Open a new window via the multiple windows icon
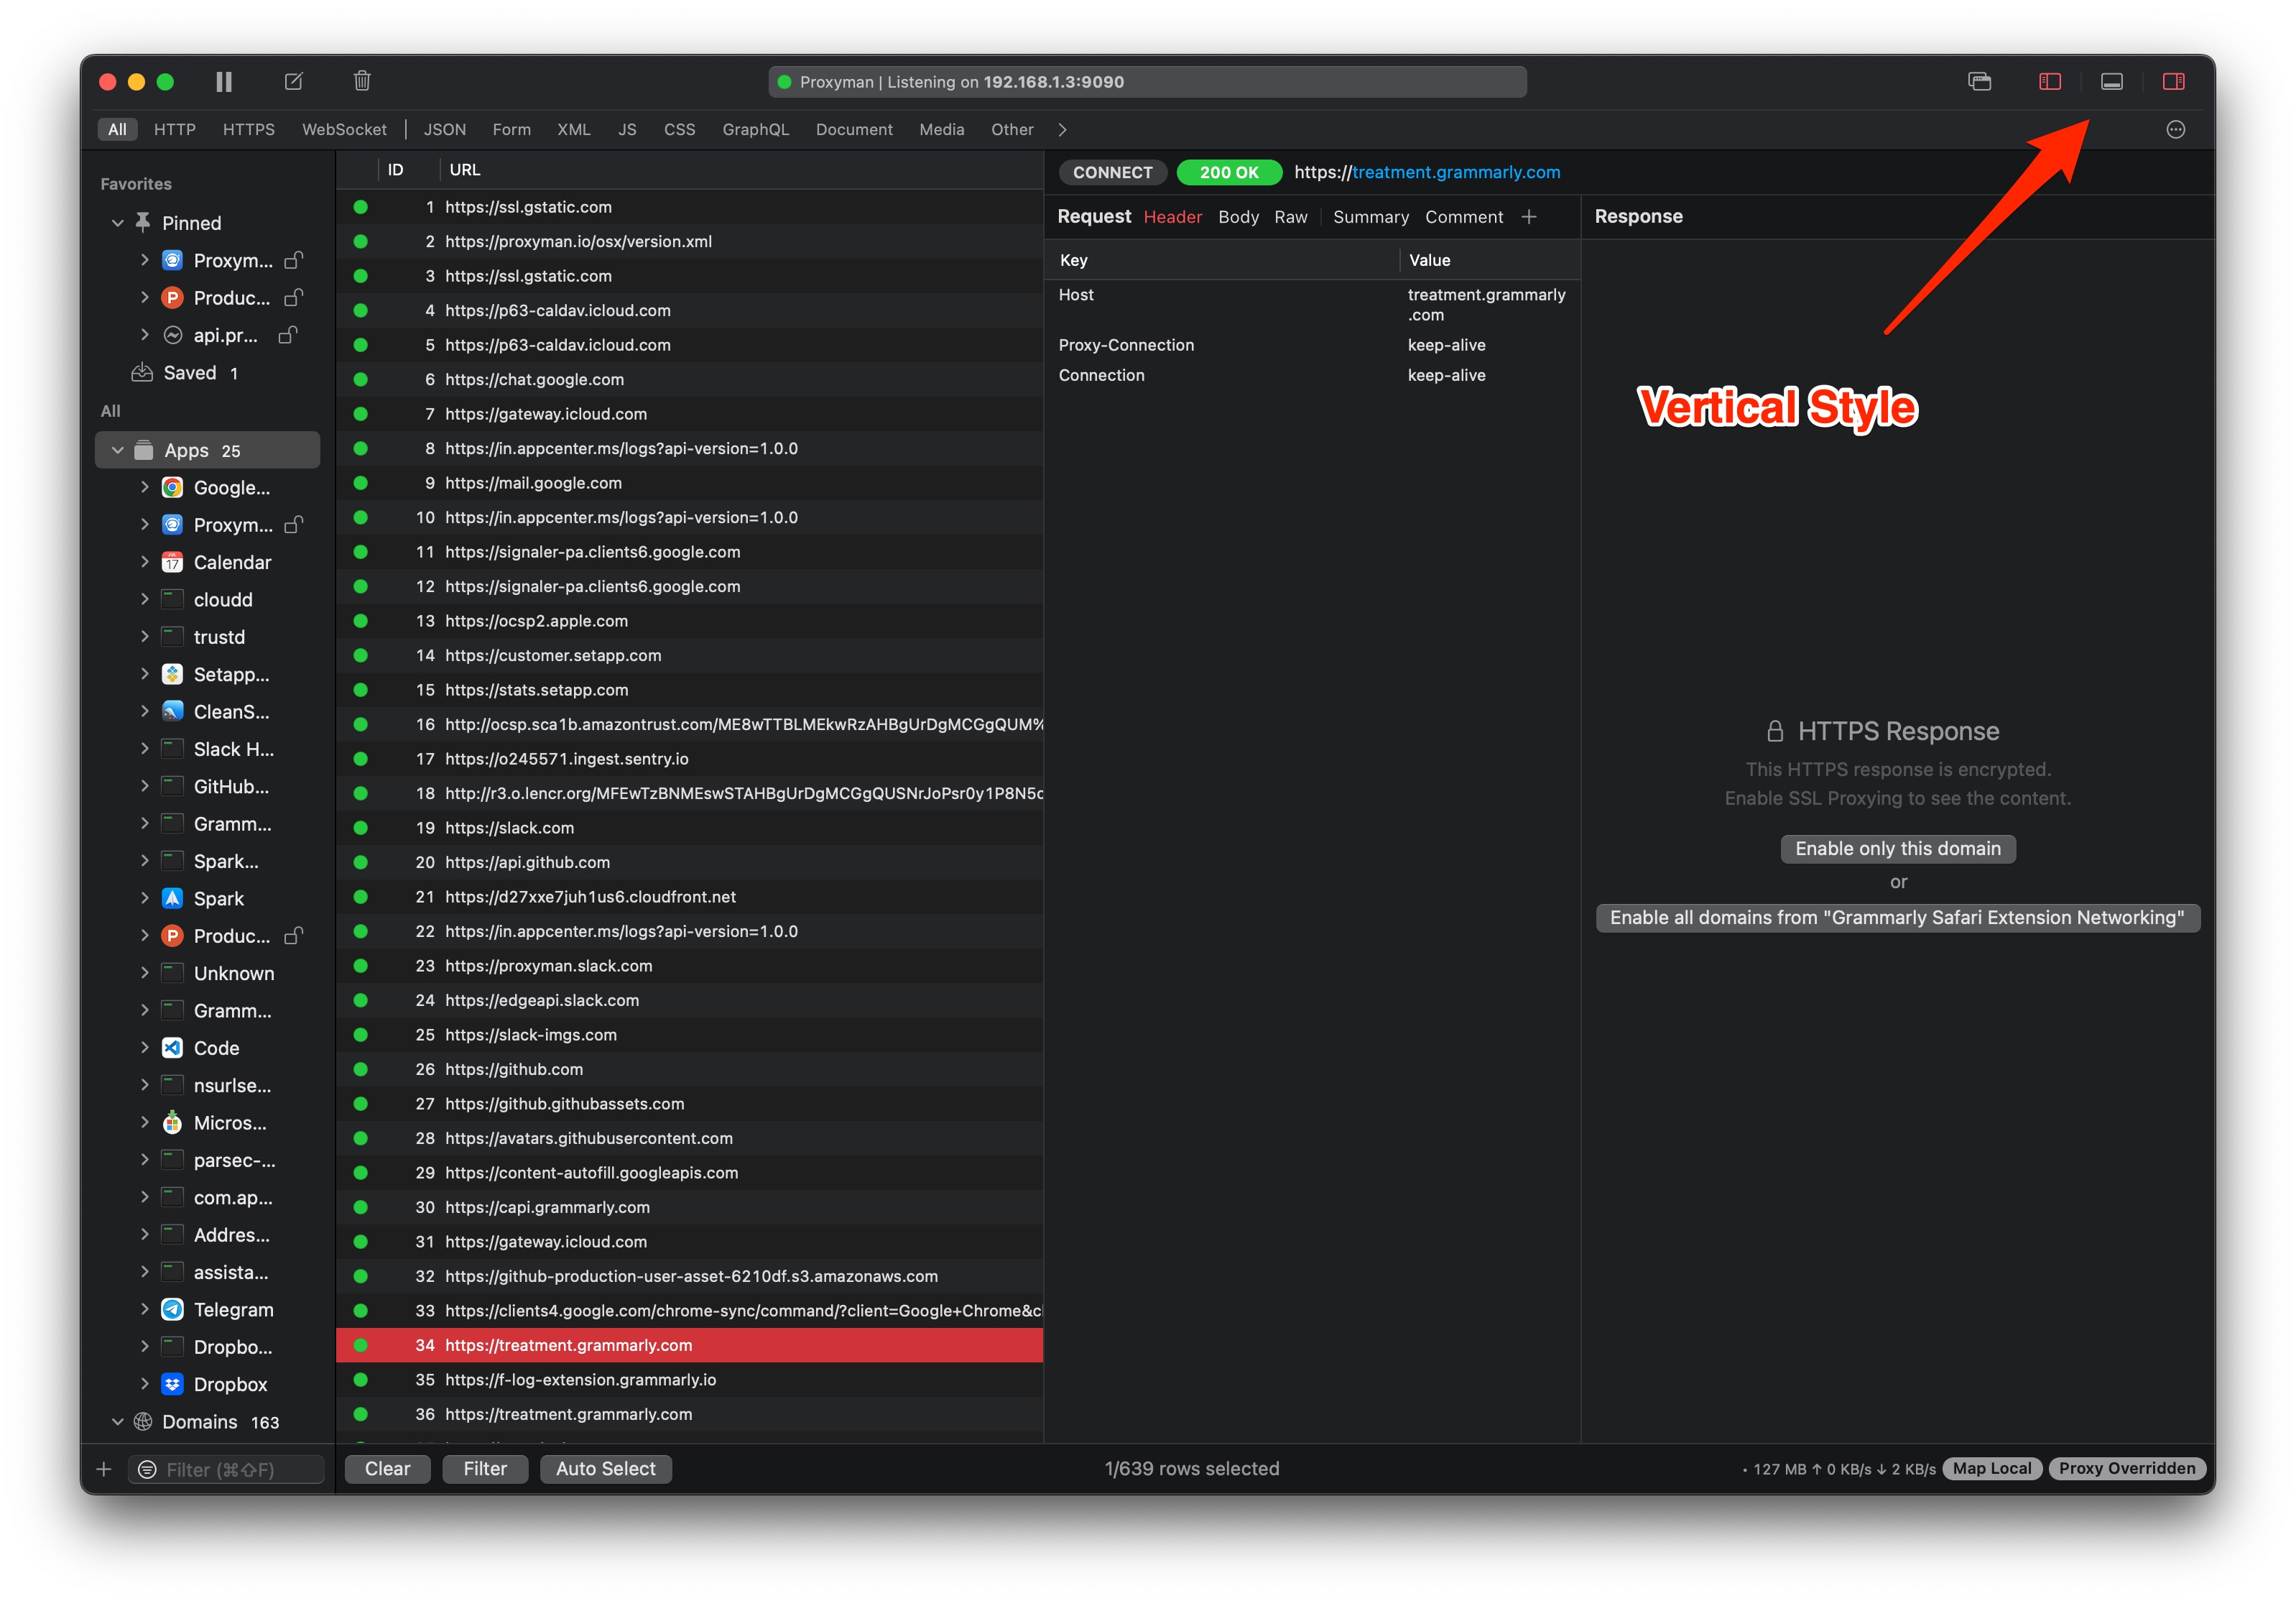Image resolution: width=2296 pixels, height=1601 pixels. (x=1979, y=81)
